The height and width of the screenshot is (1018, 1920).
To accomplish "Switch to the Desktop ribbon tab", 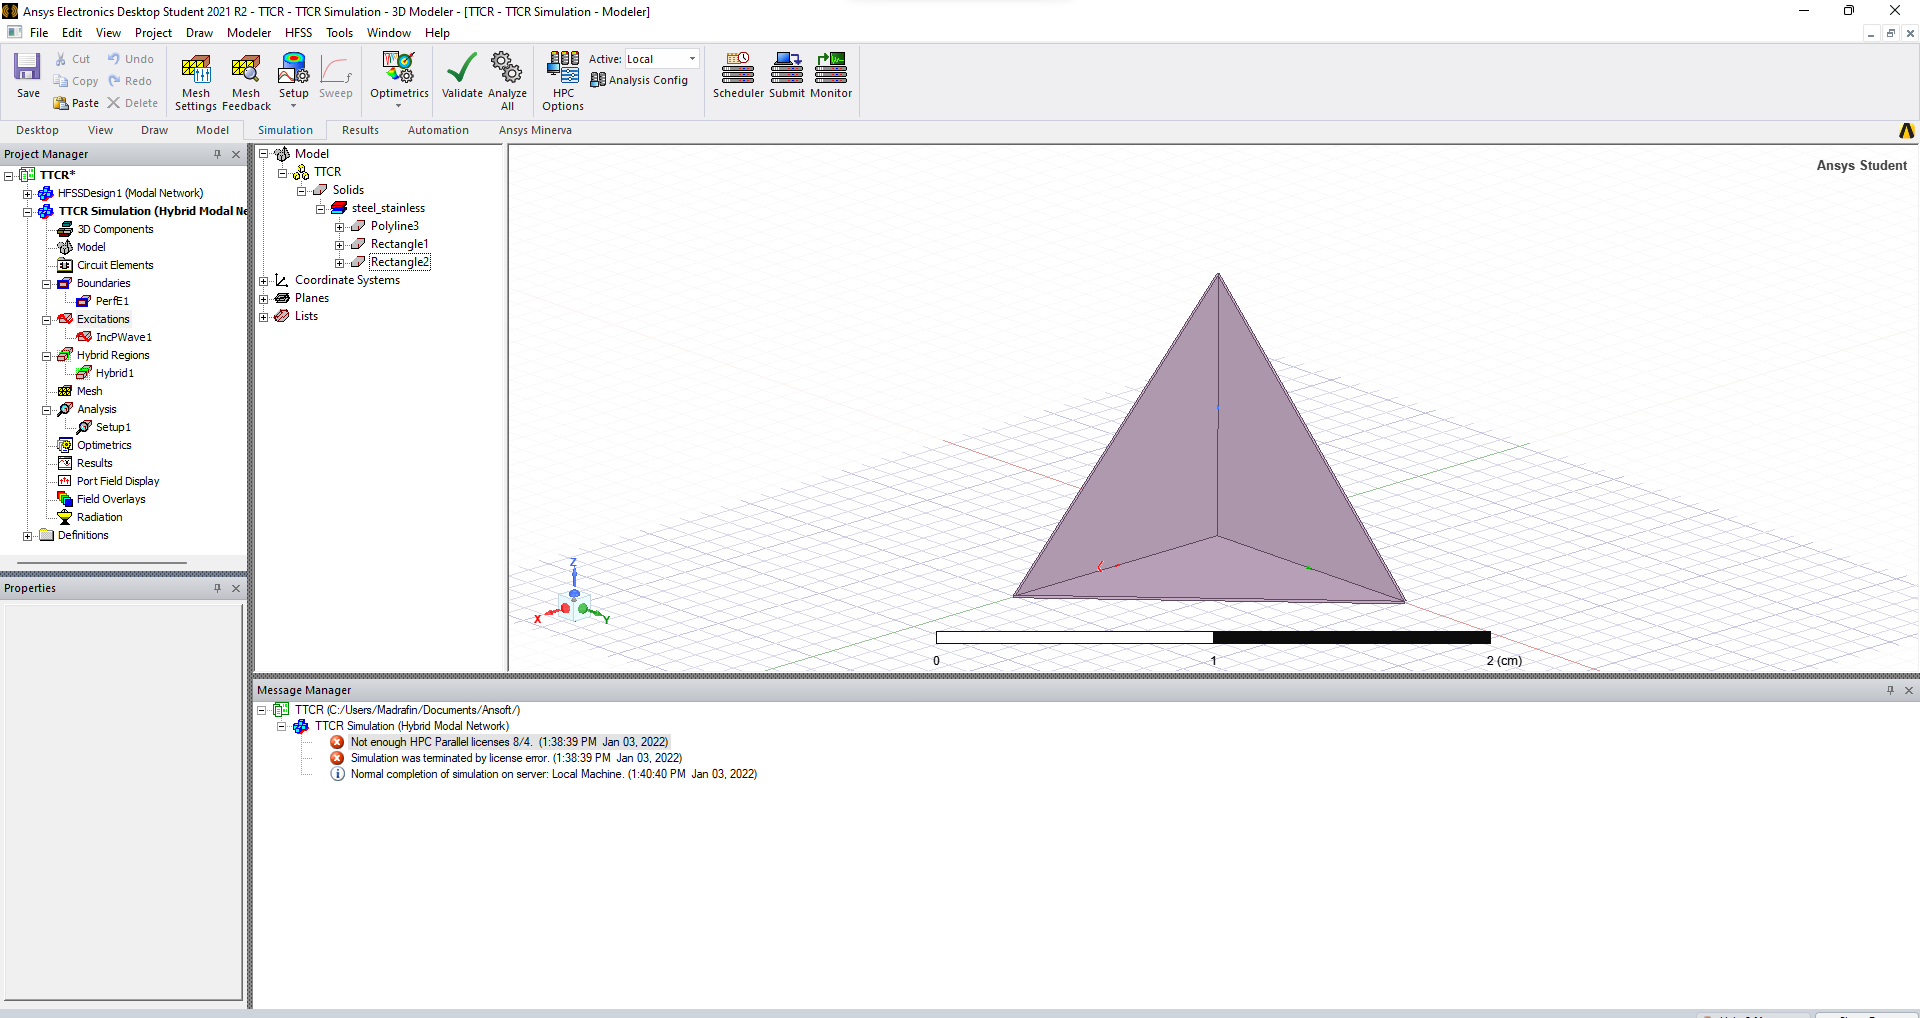I will (x=37, y=130).
